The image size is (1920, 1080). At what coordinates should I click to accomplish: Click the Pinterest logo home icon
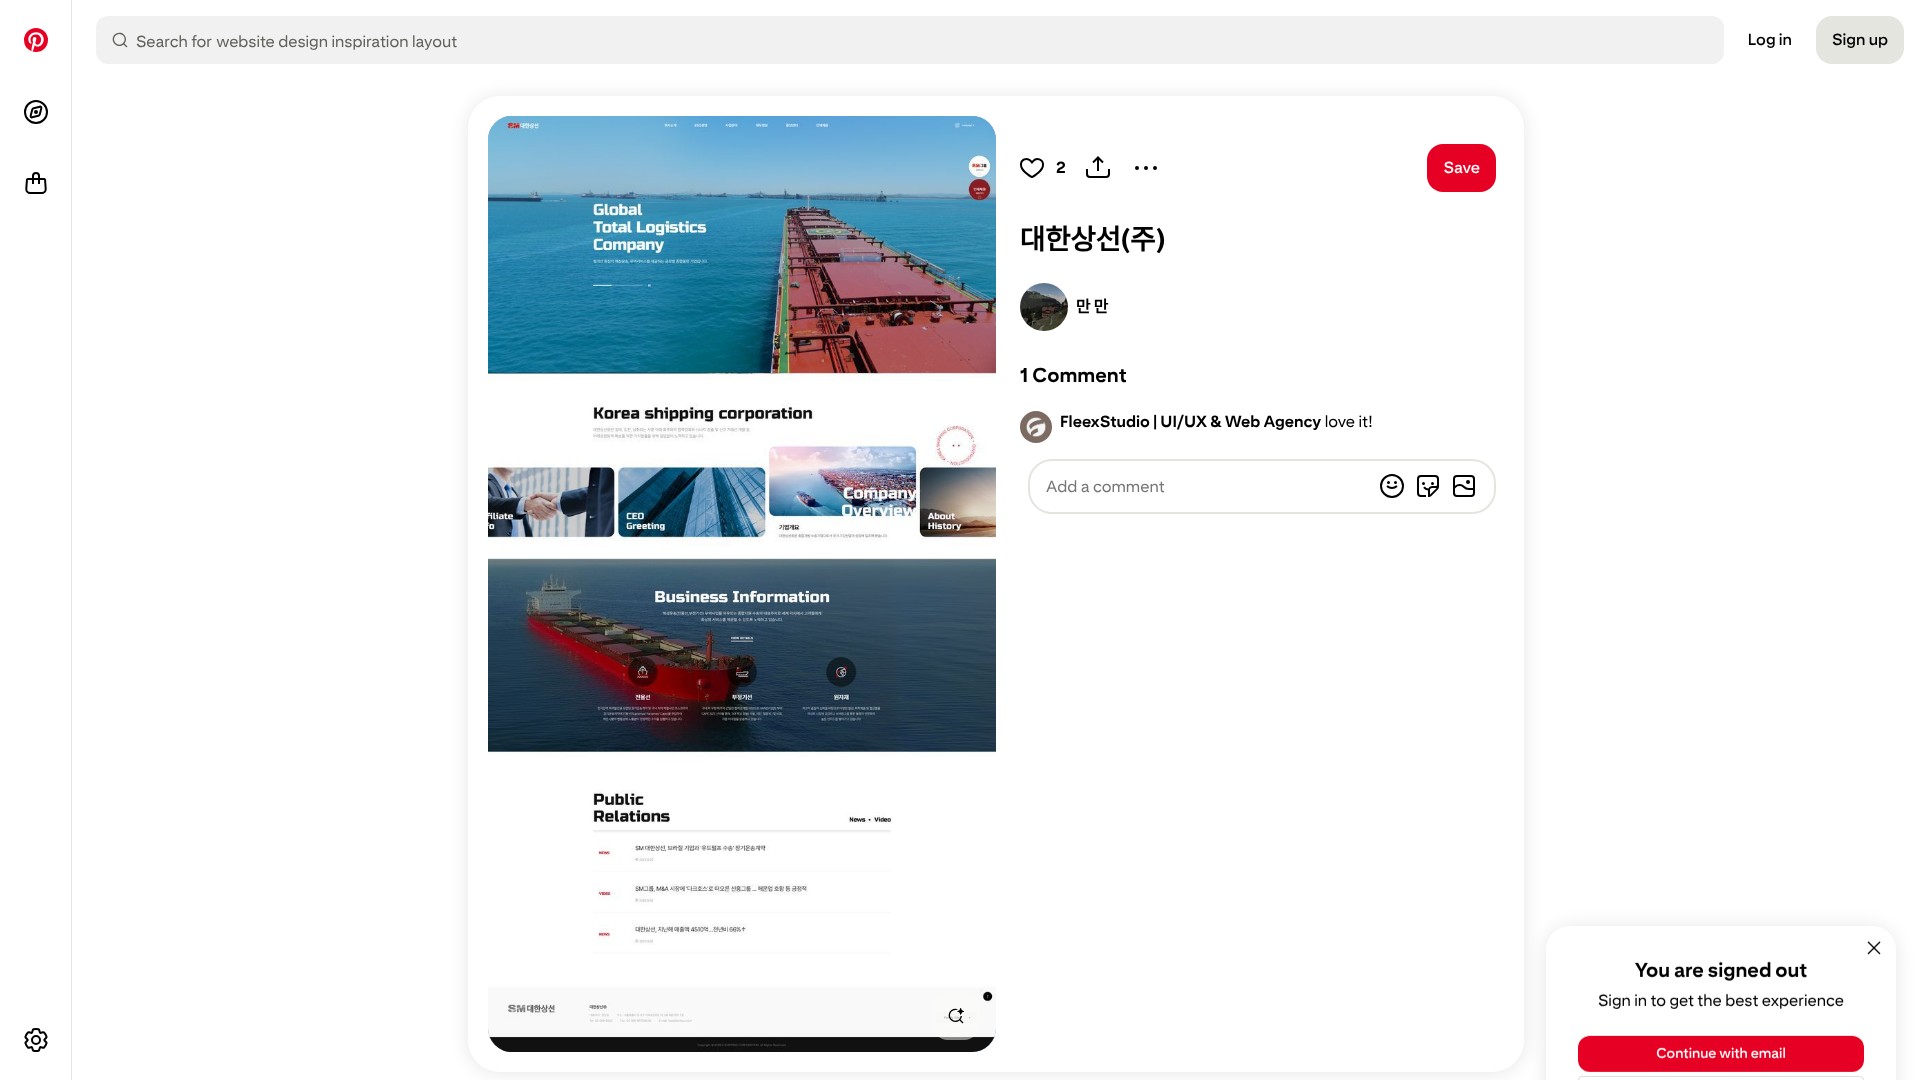click(x=36, y=40)
